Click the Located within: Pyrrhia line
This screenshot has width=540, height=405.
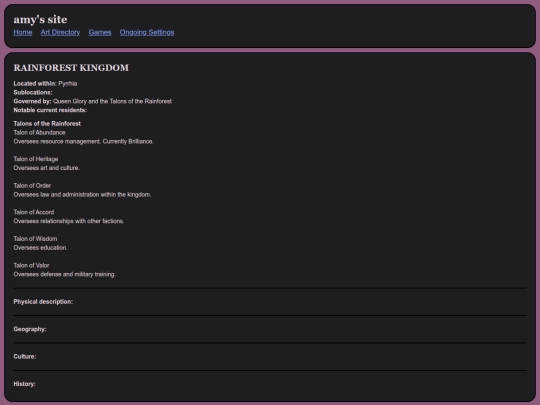point(45,84)
